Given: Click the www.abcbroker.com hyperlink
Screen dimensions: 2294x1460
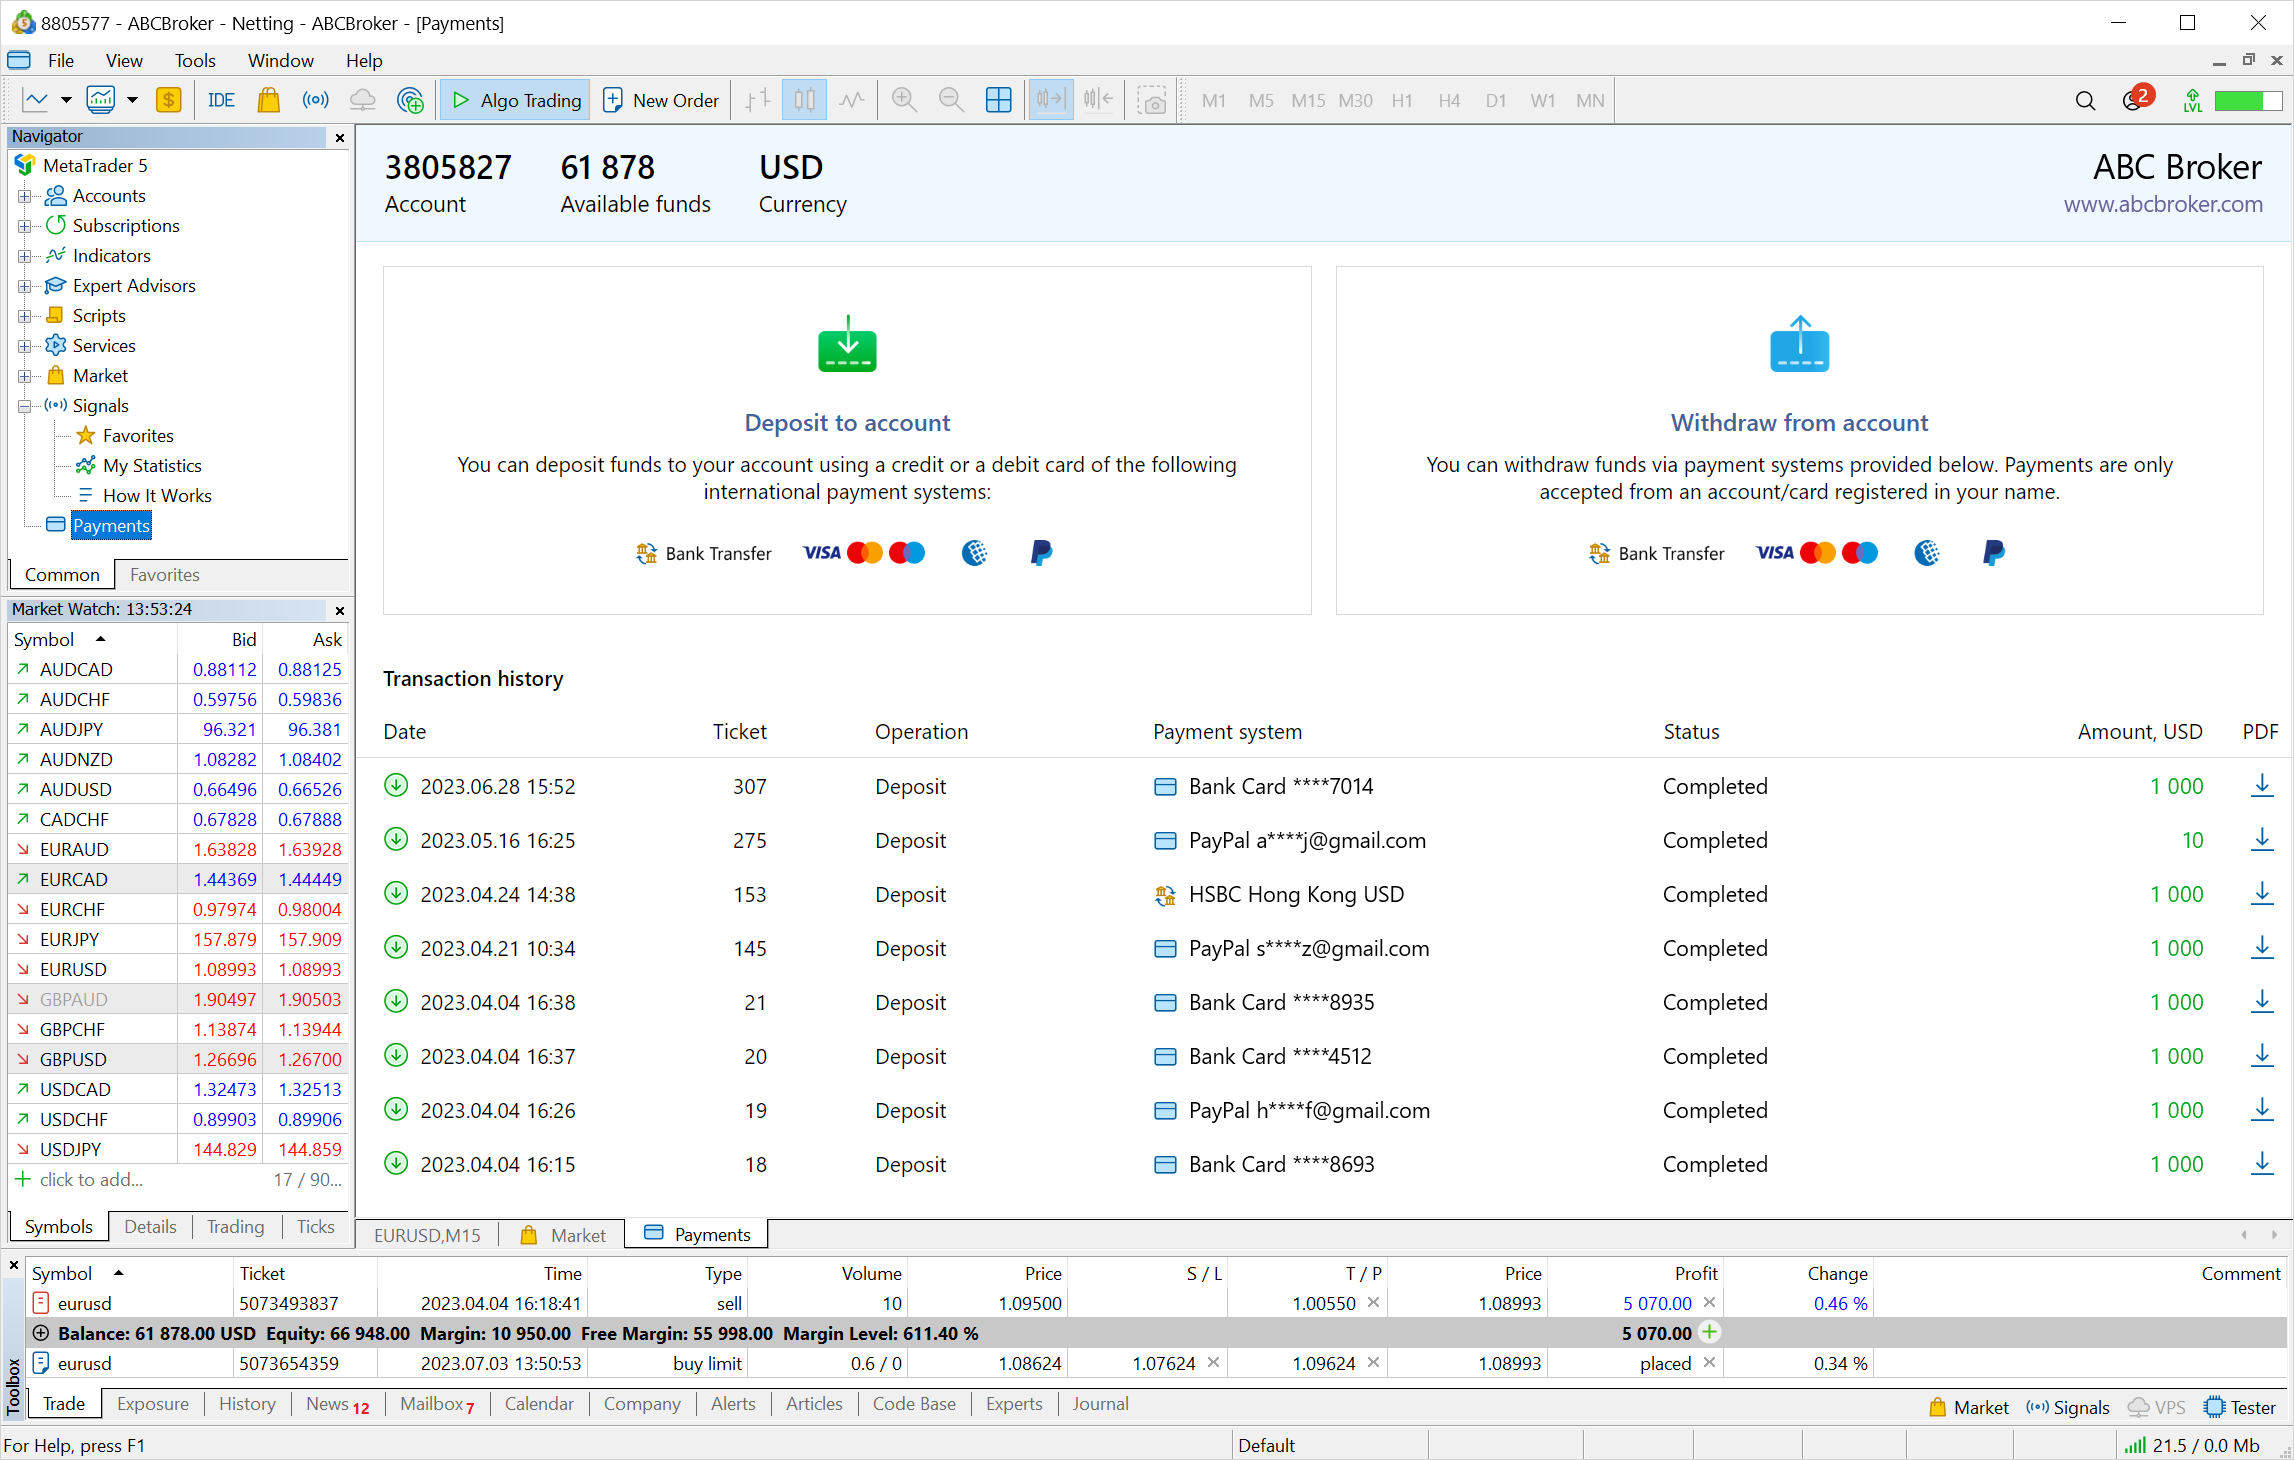Looking at the screenshot, I should point(2167,204).
